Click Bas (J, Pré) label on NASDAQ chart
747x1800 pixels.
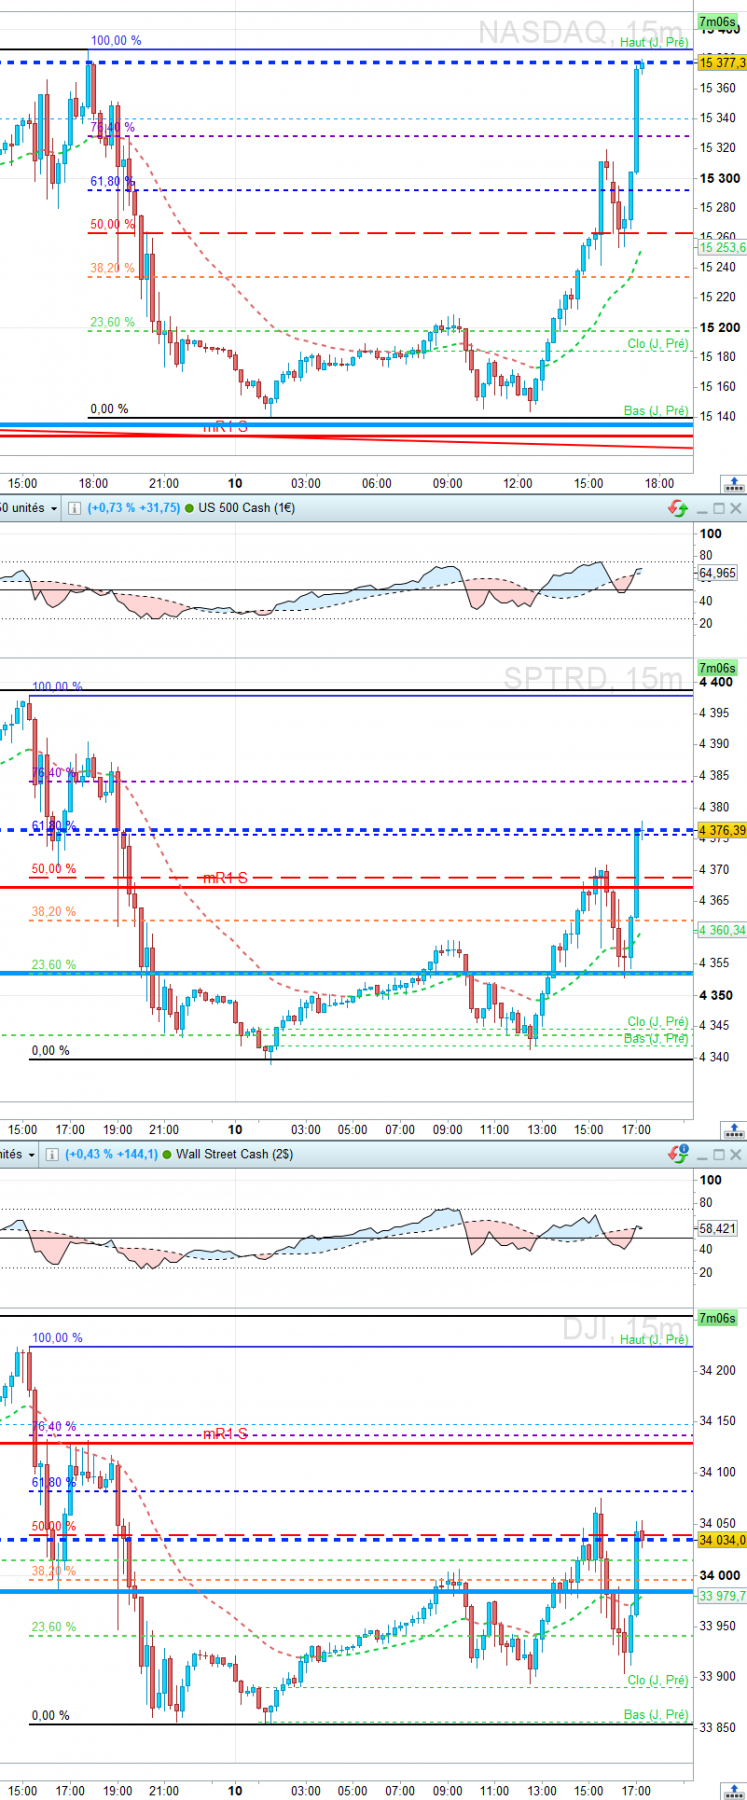(x=656, y=410)
